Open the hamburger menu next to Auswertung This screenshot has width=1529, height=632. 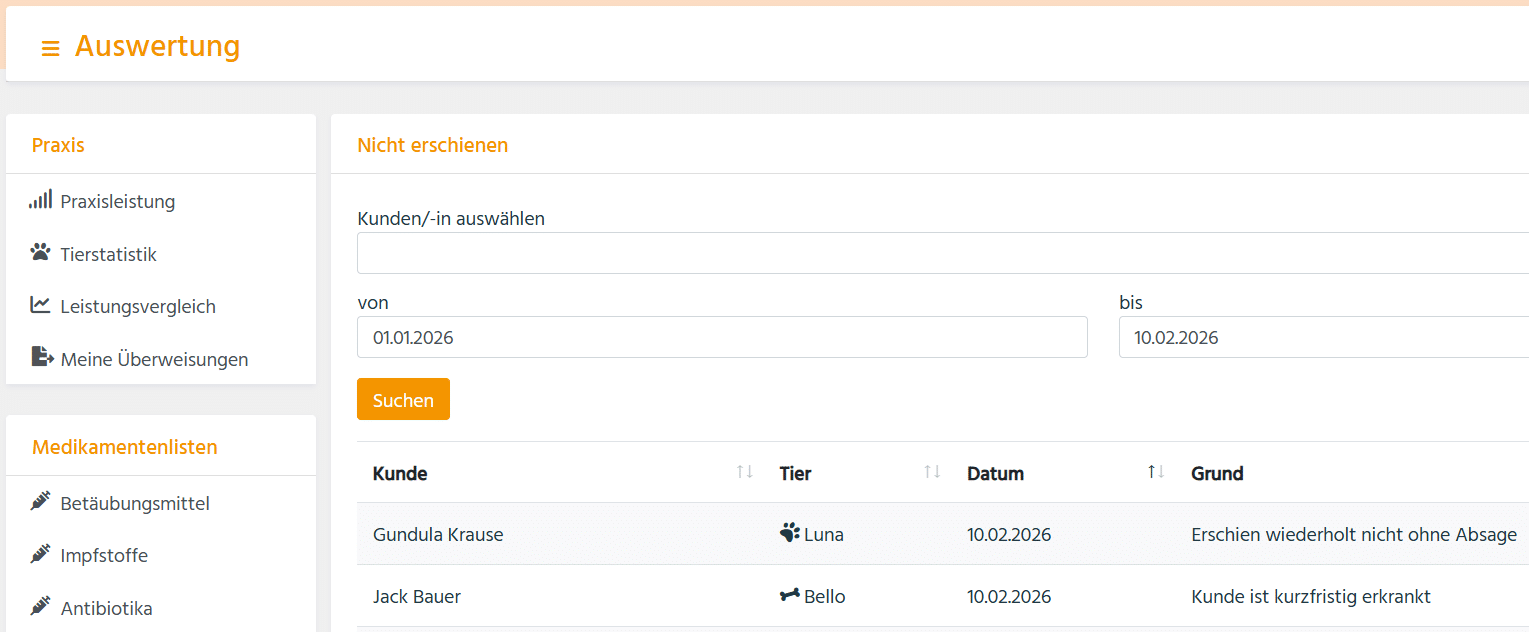tap(50, 48)
